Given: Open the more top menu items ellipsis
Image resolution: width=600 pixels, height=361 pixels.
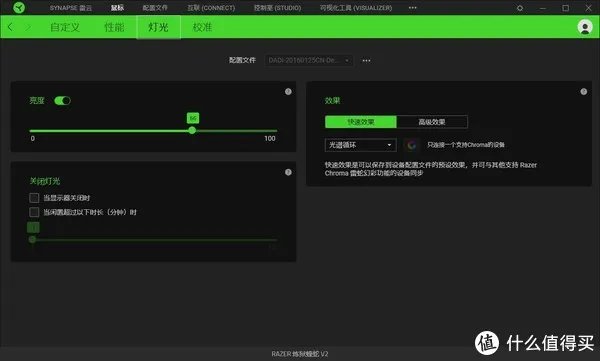Looking at the screenshot, I should (412, 8).
